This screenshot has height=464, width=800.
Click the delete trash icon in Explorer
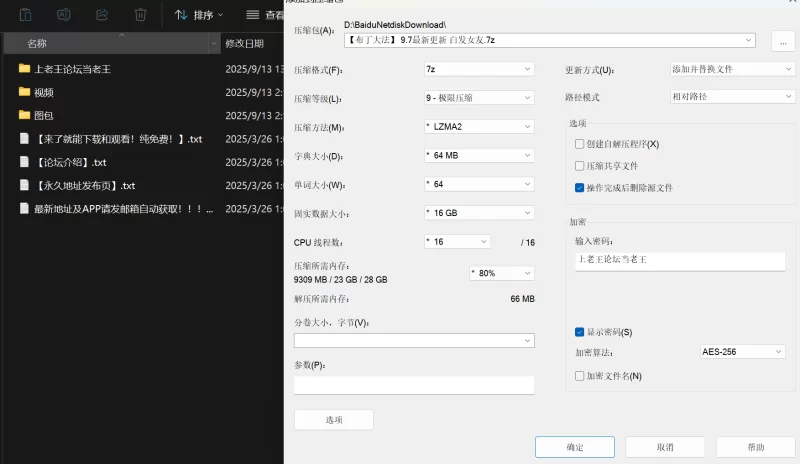point(140,15)
